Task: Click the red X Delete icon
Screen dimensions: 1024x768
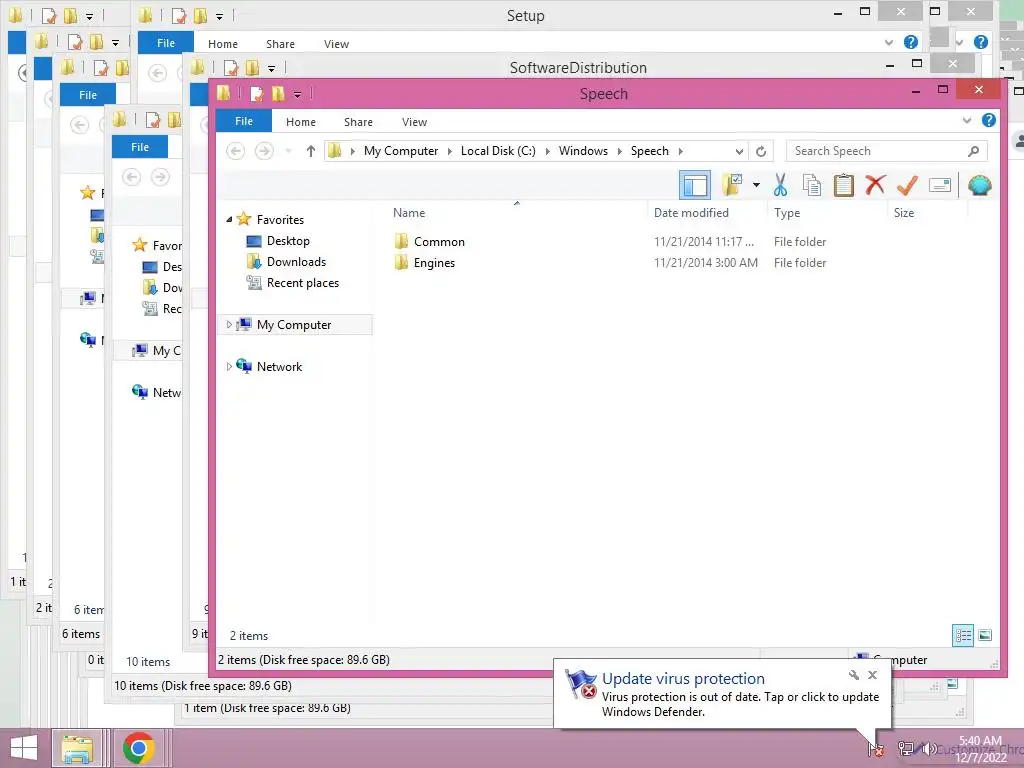Action: pos(875,185)
